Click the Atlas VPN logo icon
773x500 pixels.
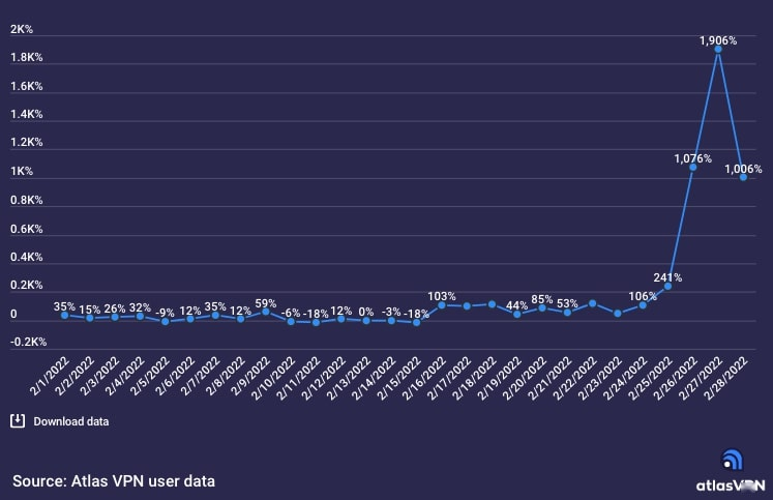pos(732,460)
